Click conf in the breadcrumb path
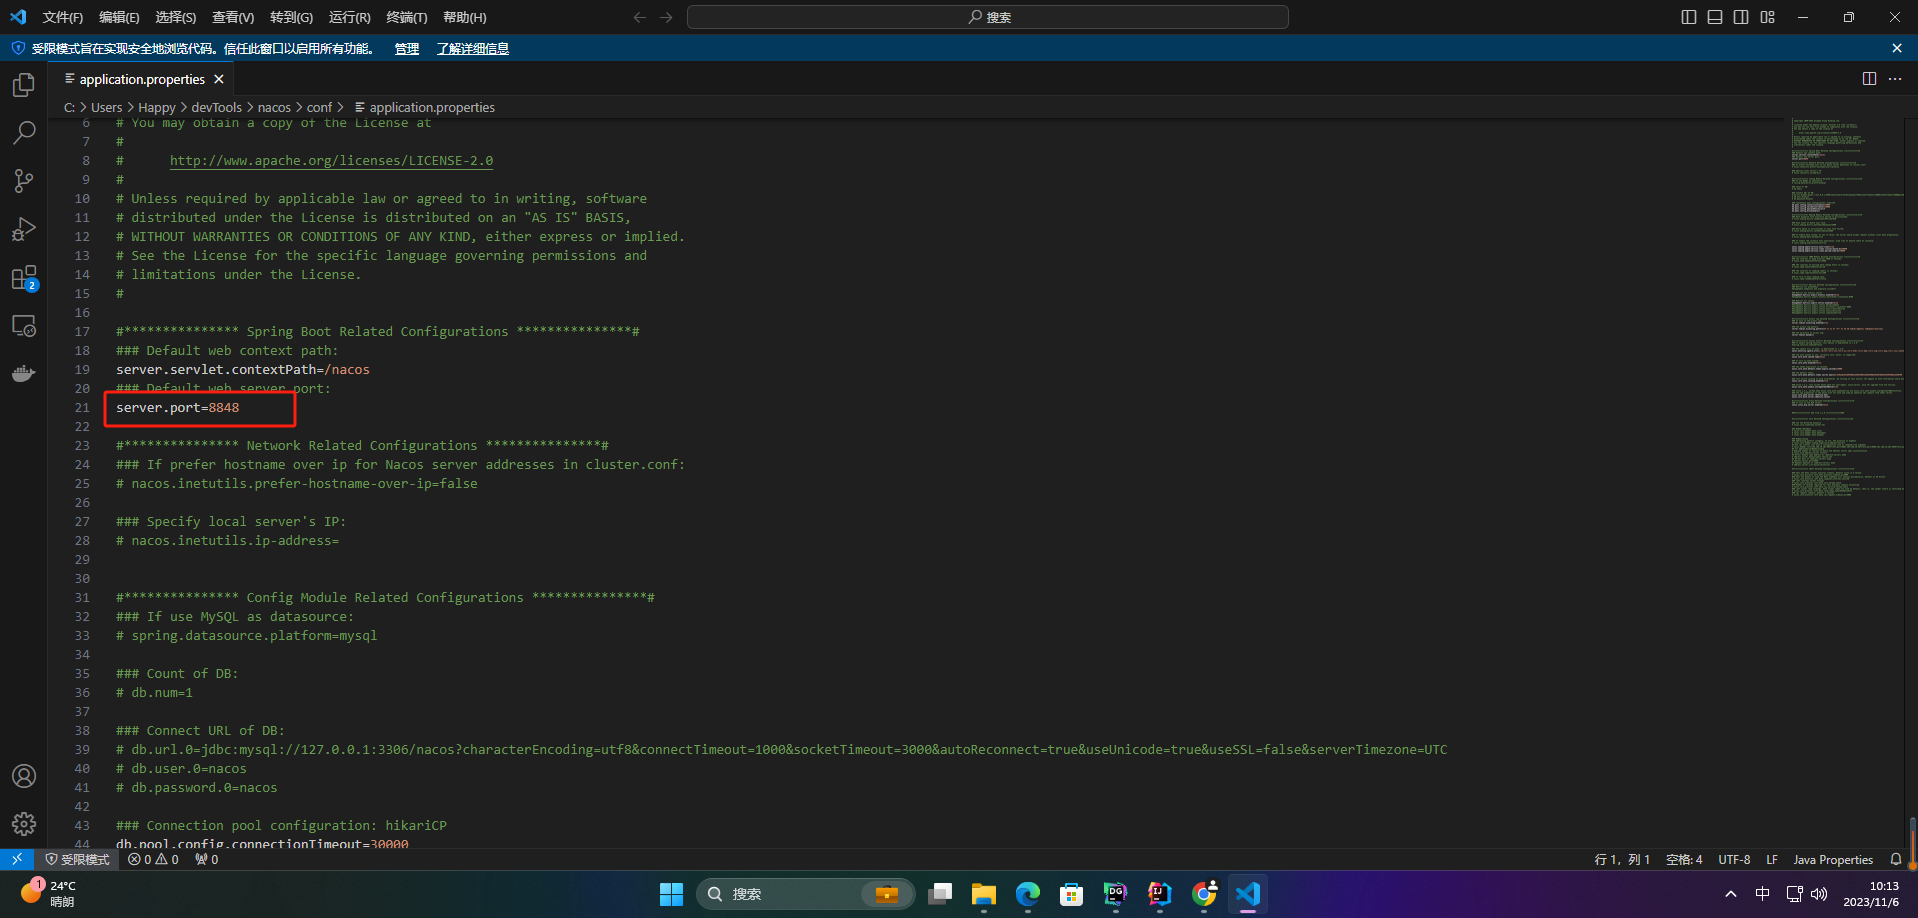 click(319, 107)
